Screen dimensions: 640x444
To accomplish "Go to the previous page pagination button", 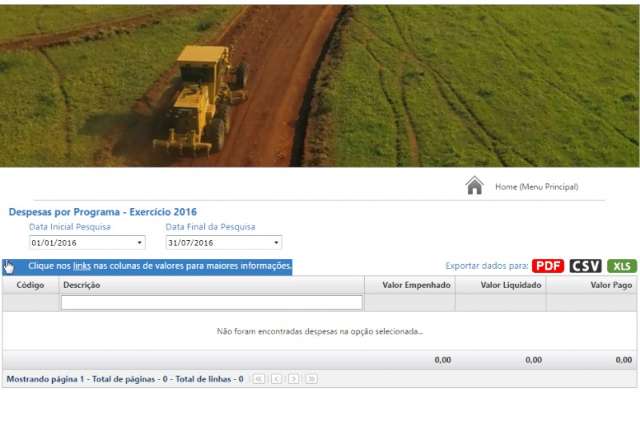I will tap(276, 379).
